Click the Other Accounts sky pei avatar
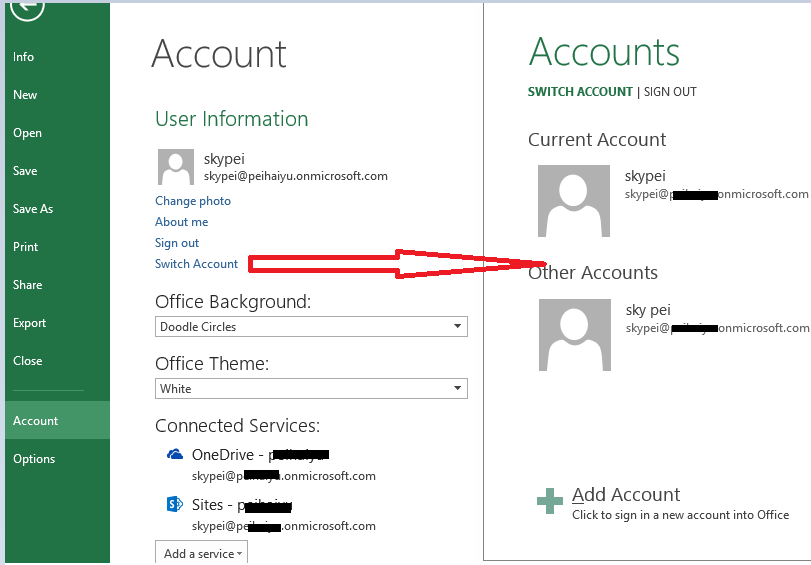 point(575,335)
